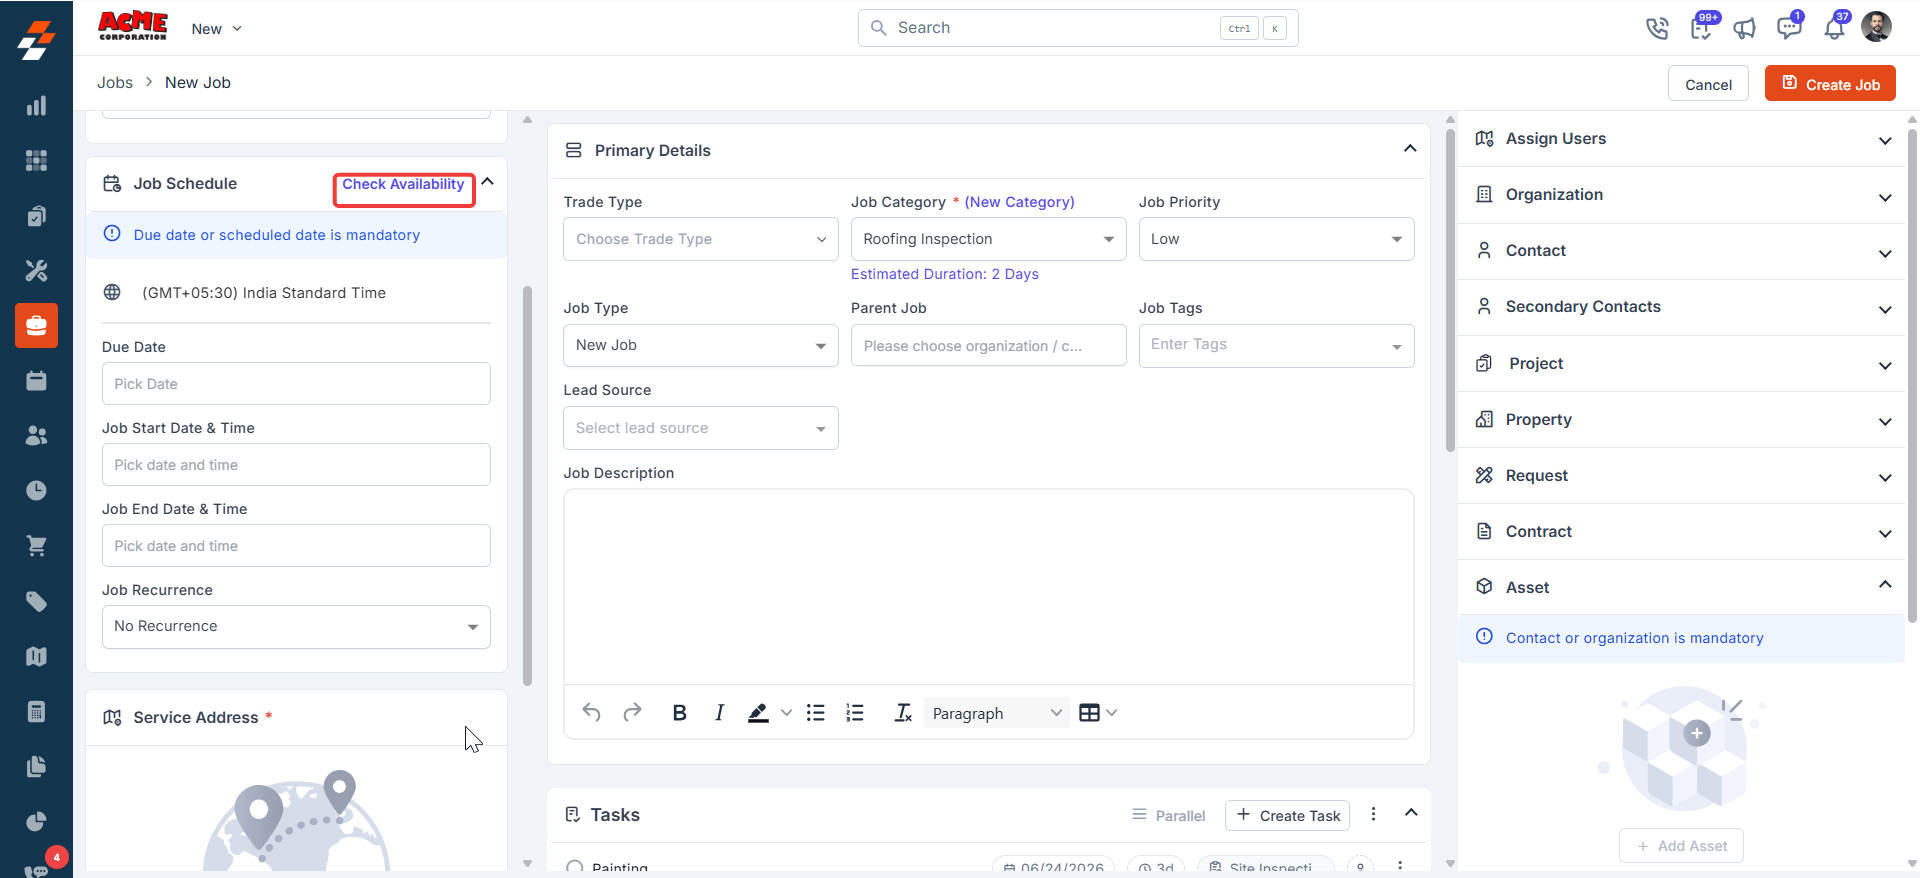Open the wrench tools sidebar icon
This screenshot has height=878, width=1920.
click(x=36, y=270)
